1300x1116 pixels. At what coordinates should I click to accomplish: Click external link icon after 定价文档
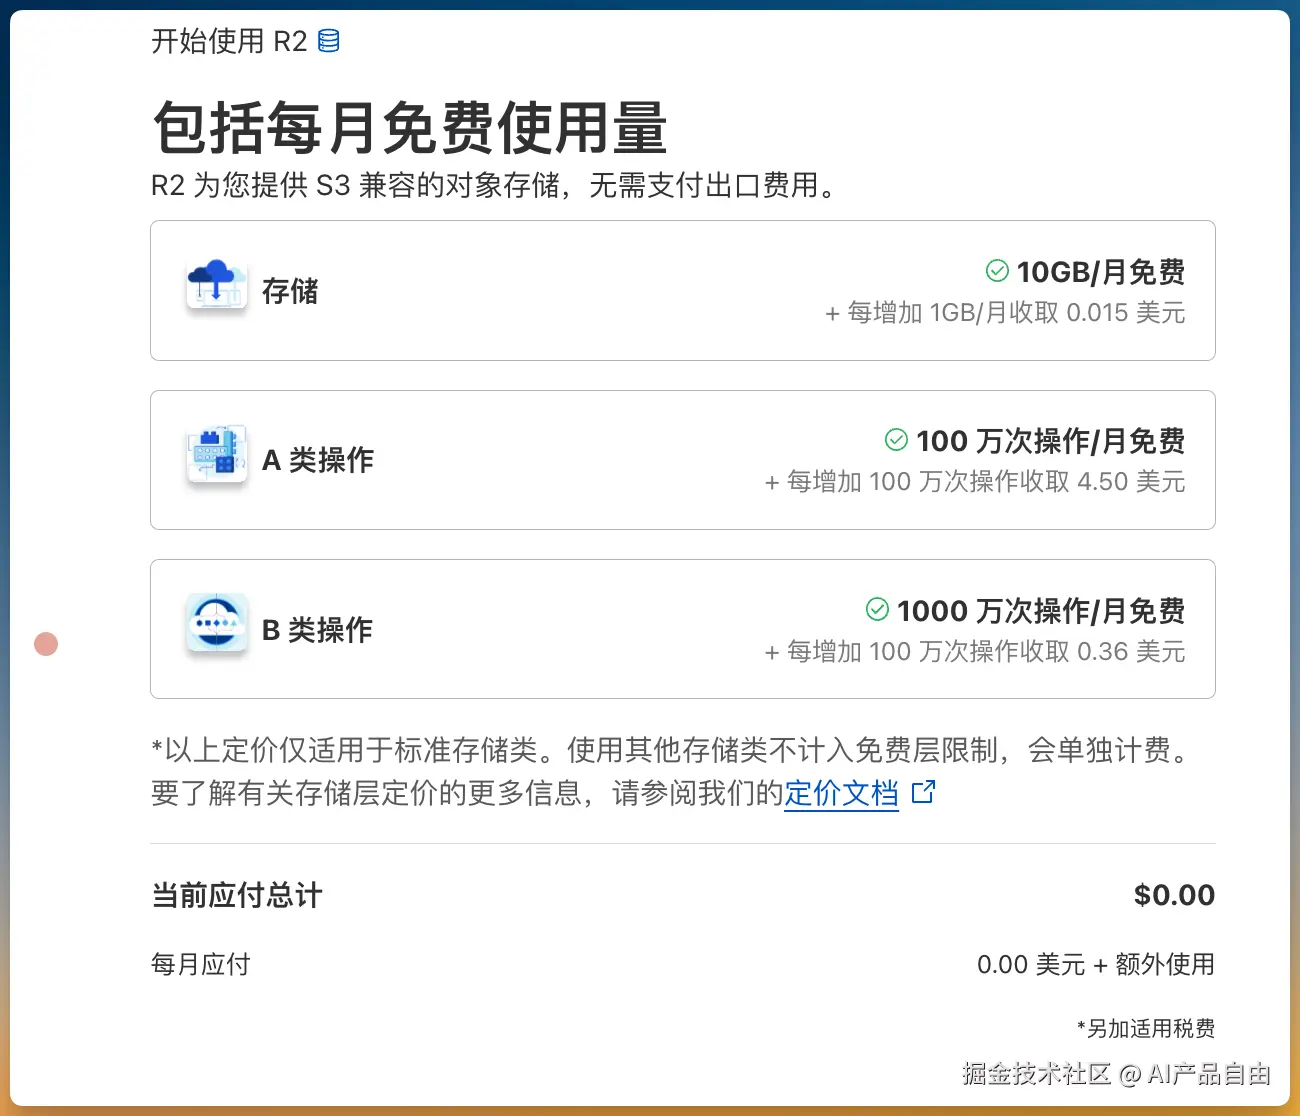point(923,792)
